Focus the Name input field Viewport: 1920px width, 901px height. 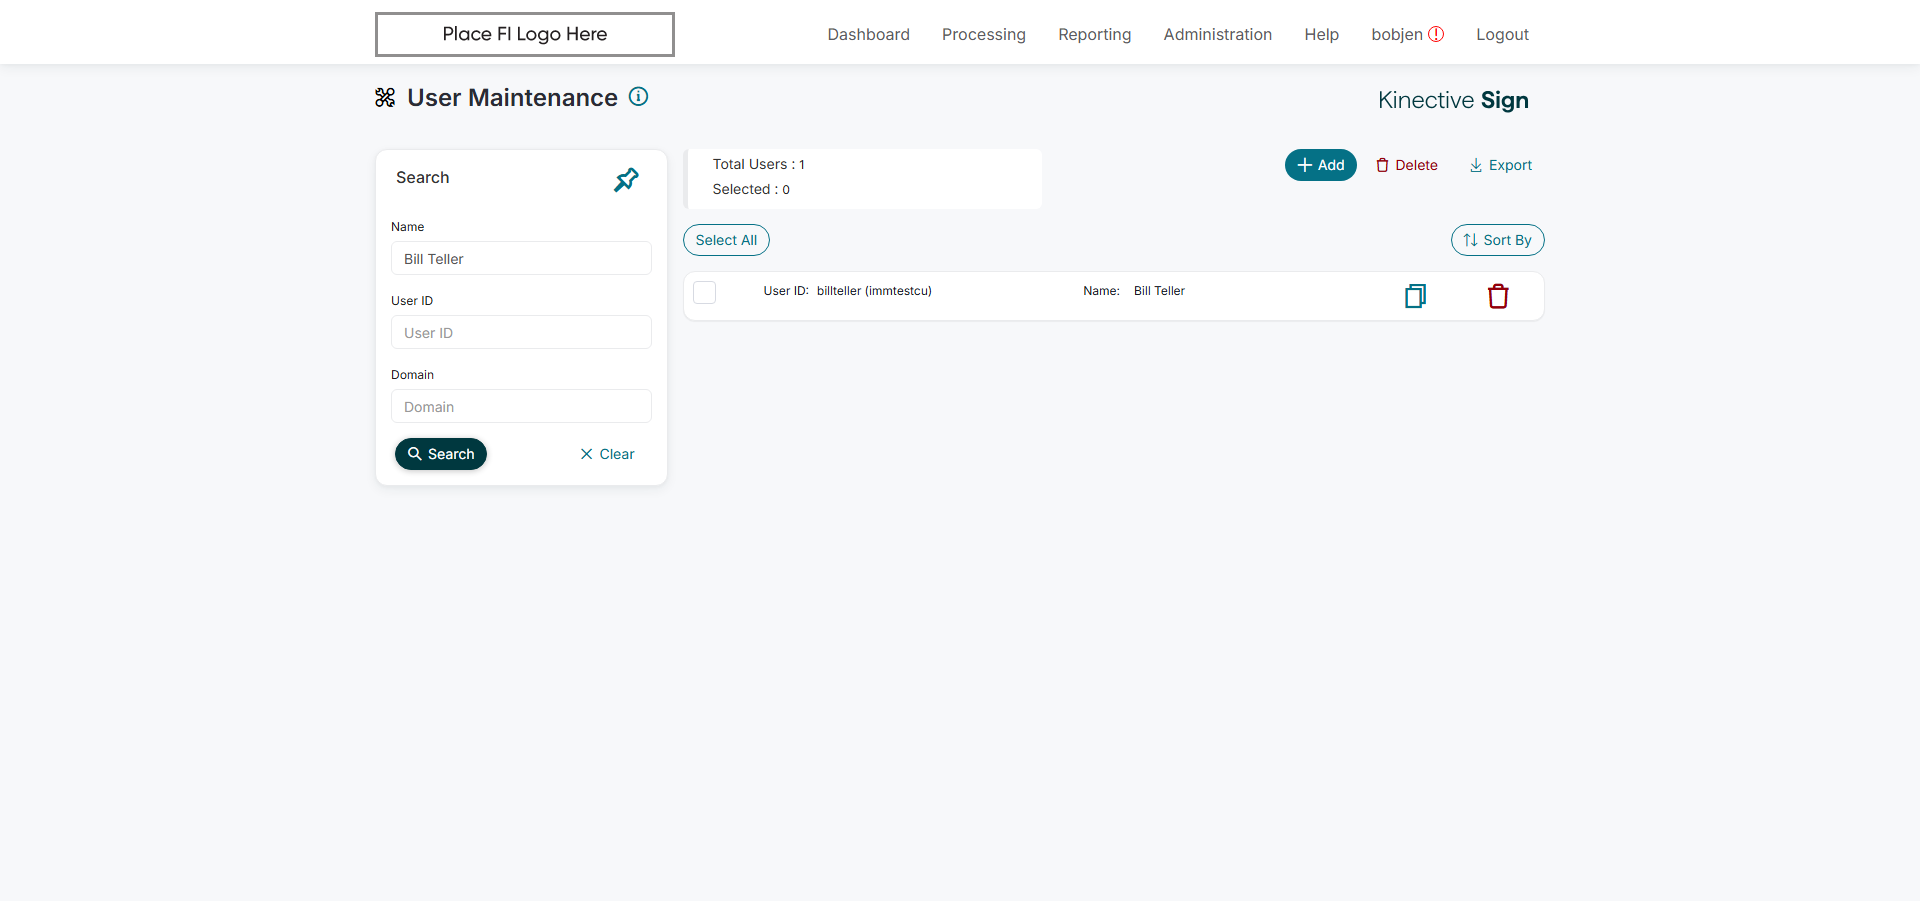[521, 258]
